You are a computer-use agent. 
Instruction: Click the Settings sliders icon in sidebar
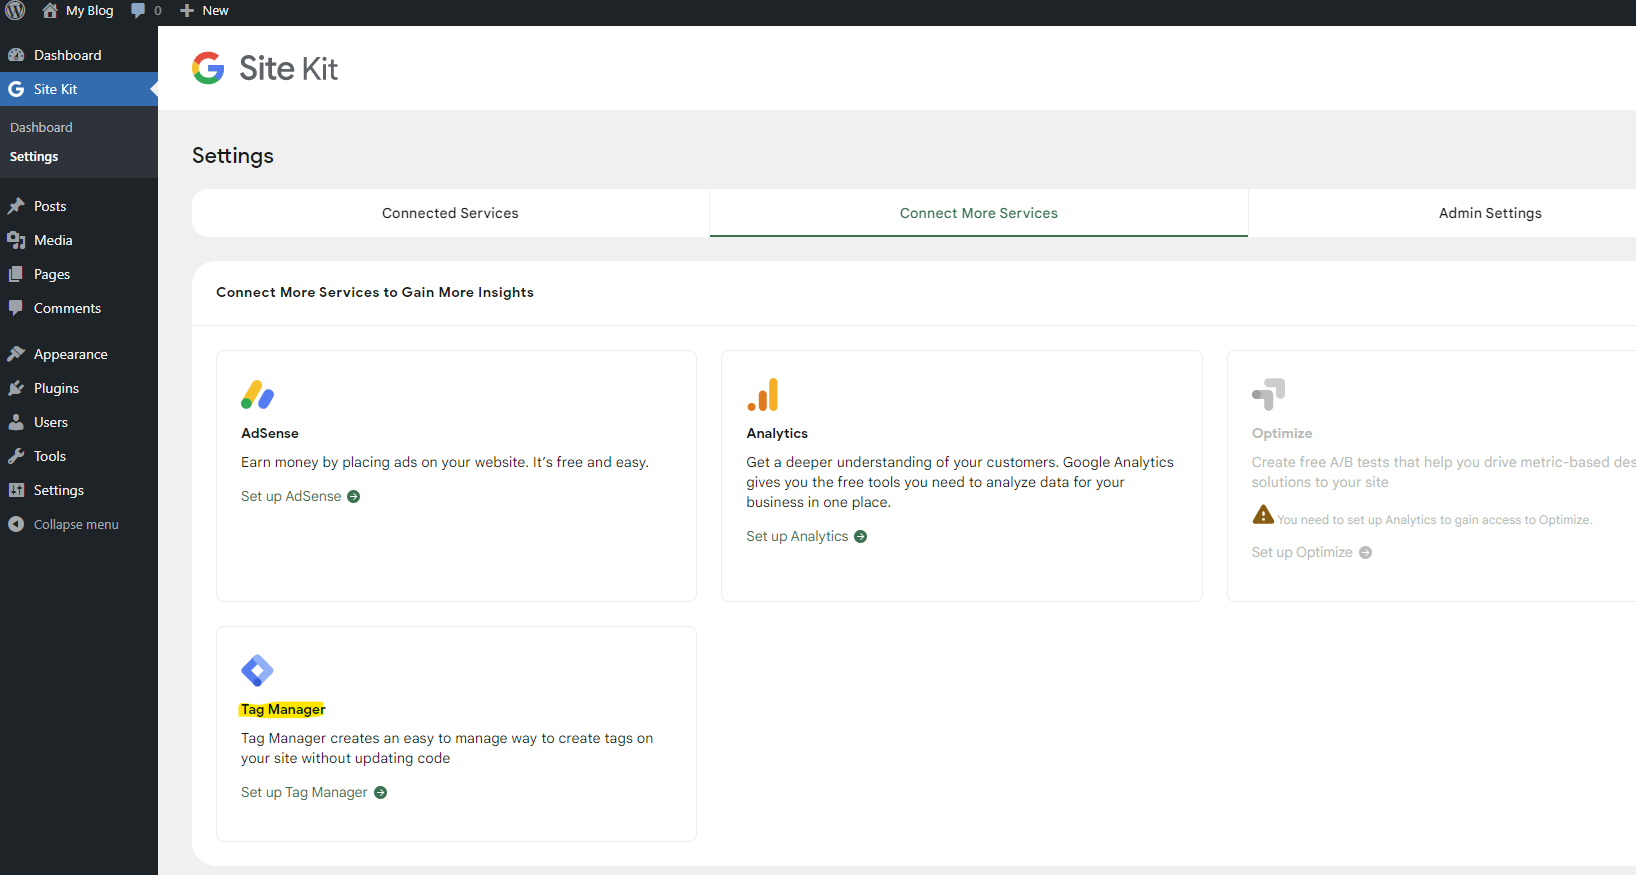16,490
